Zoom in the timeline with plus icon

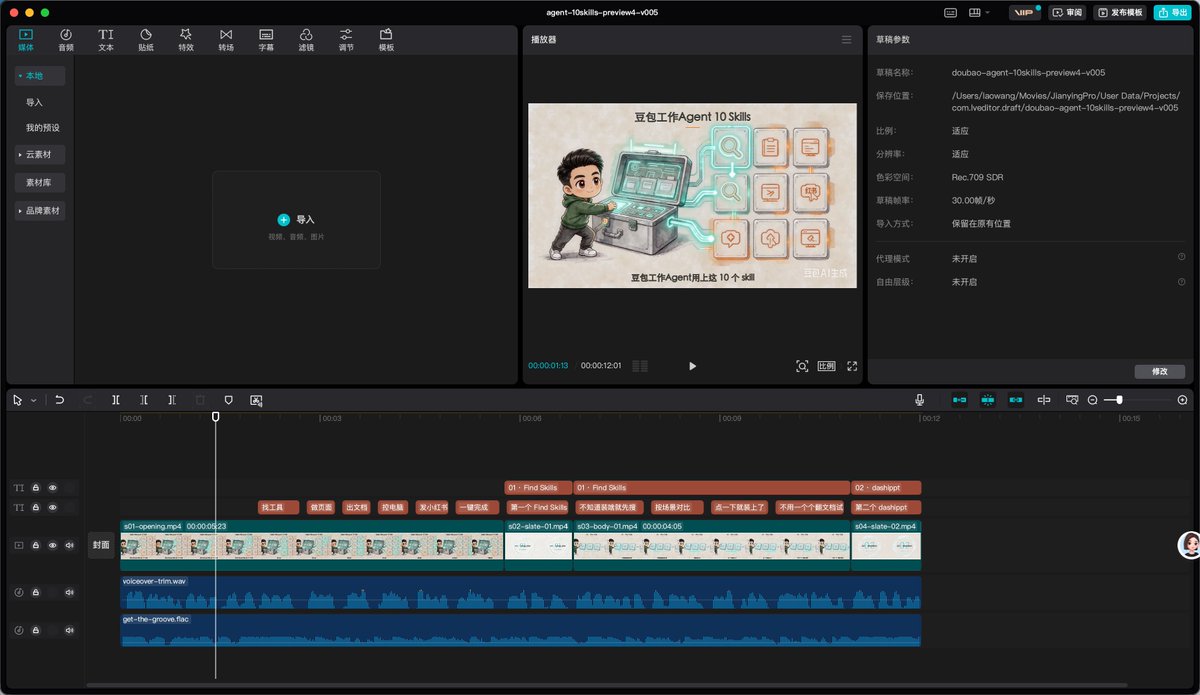tap(1183, 400)
